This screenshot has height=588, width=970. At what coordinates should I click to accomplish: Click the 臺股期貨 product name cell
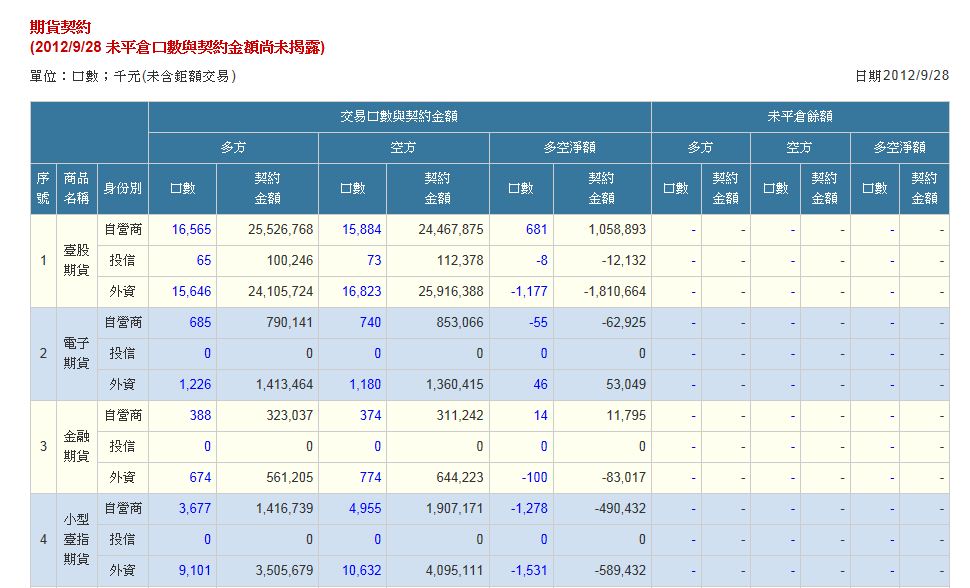(77, 261)
